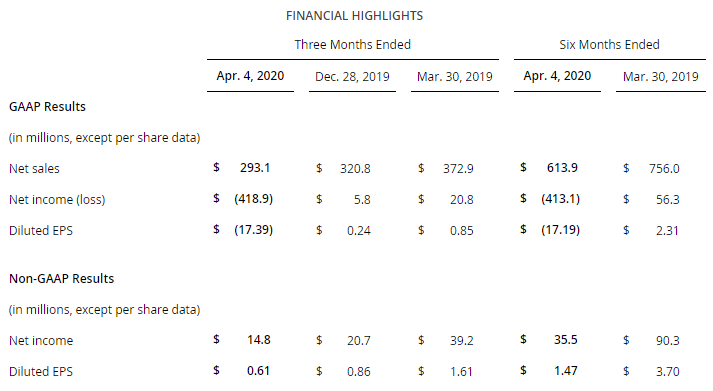
Task: Click diluted EPS value 0.85
Action: coord(462,231)
